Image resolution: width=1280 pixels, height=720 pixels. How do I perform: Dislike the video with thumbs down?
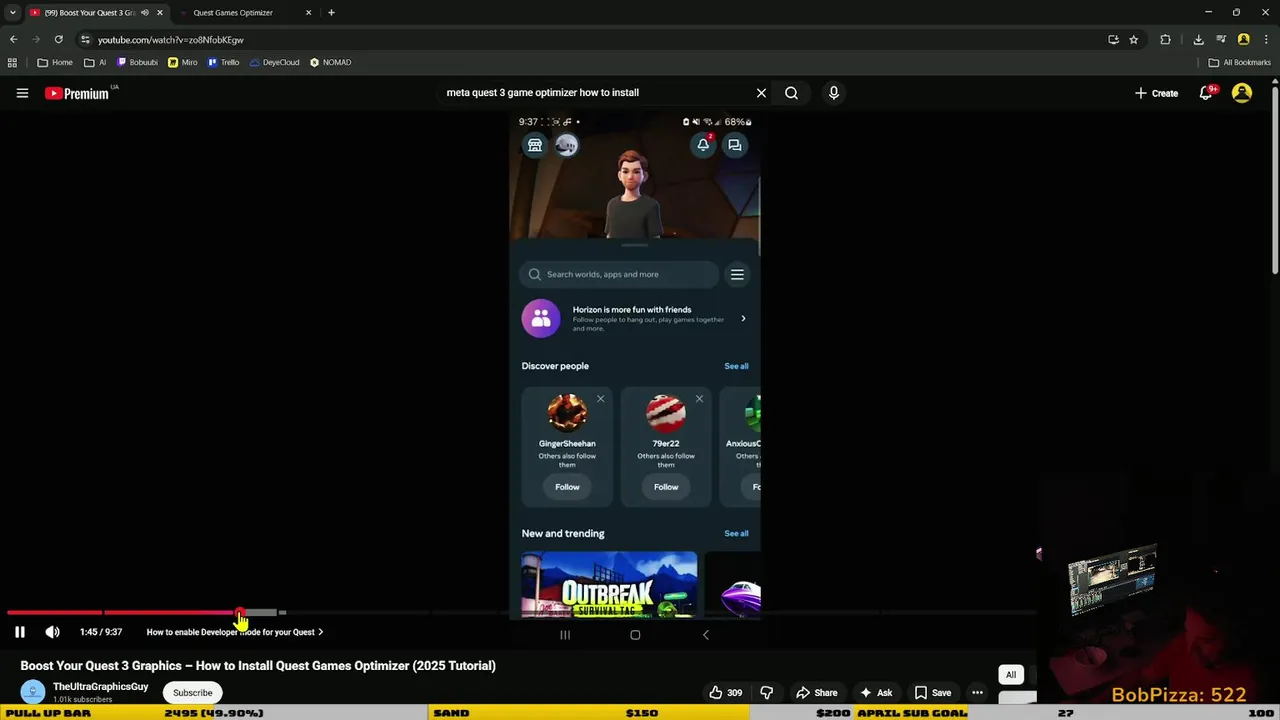[767, 692]
